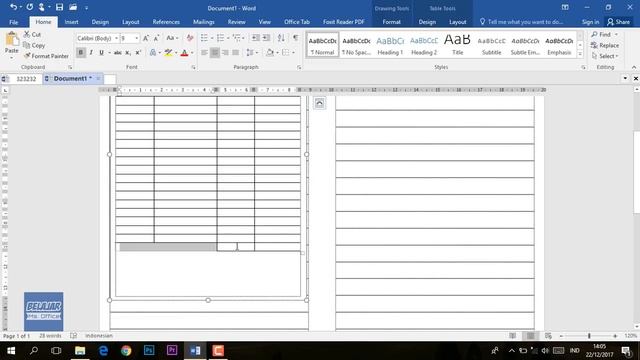This screenshot has height=360, width=640.
Task: Open the File tab
Action: [13, 22]
